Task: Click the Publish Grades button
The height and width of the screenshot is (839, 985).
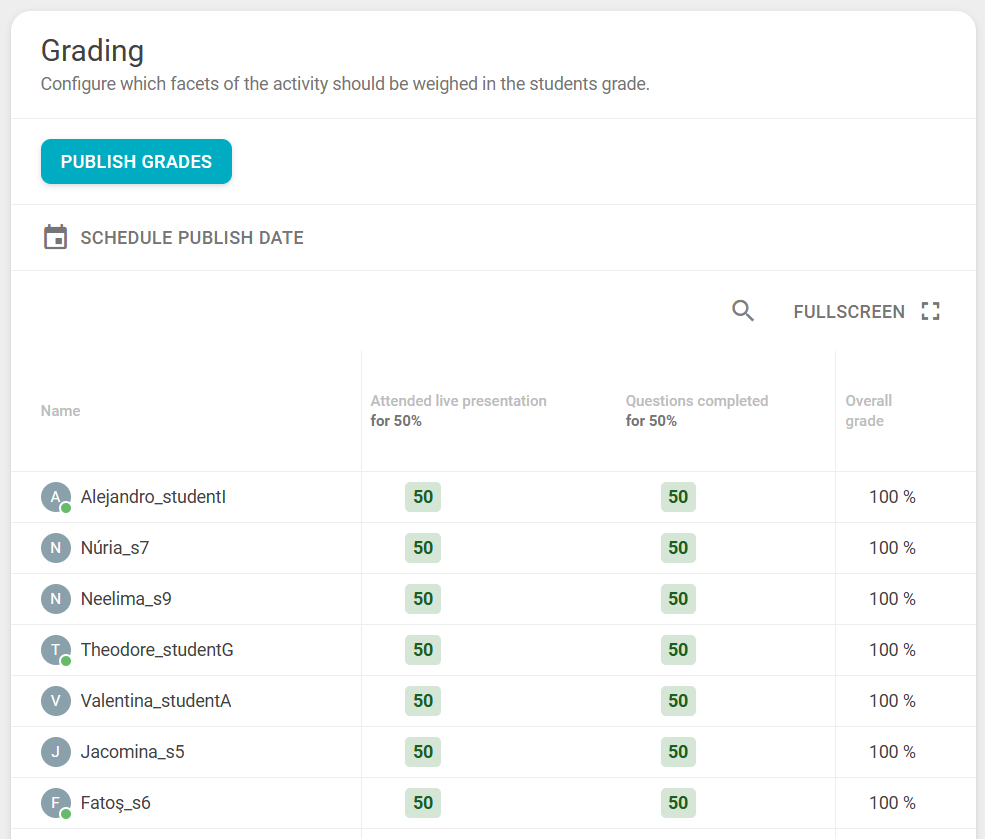Action: [x=136, y=161]
